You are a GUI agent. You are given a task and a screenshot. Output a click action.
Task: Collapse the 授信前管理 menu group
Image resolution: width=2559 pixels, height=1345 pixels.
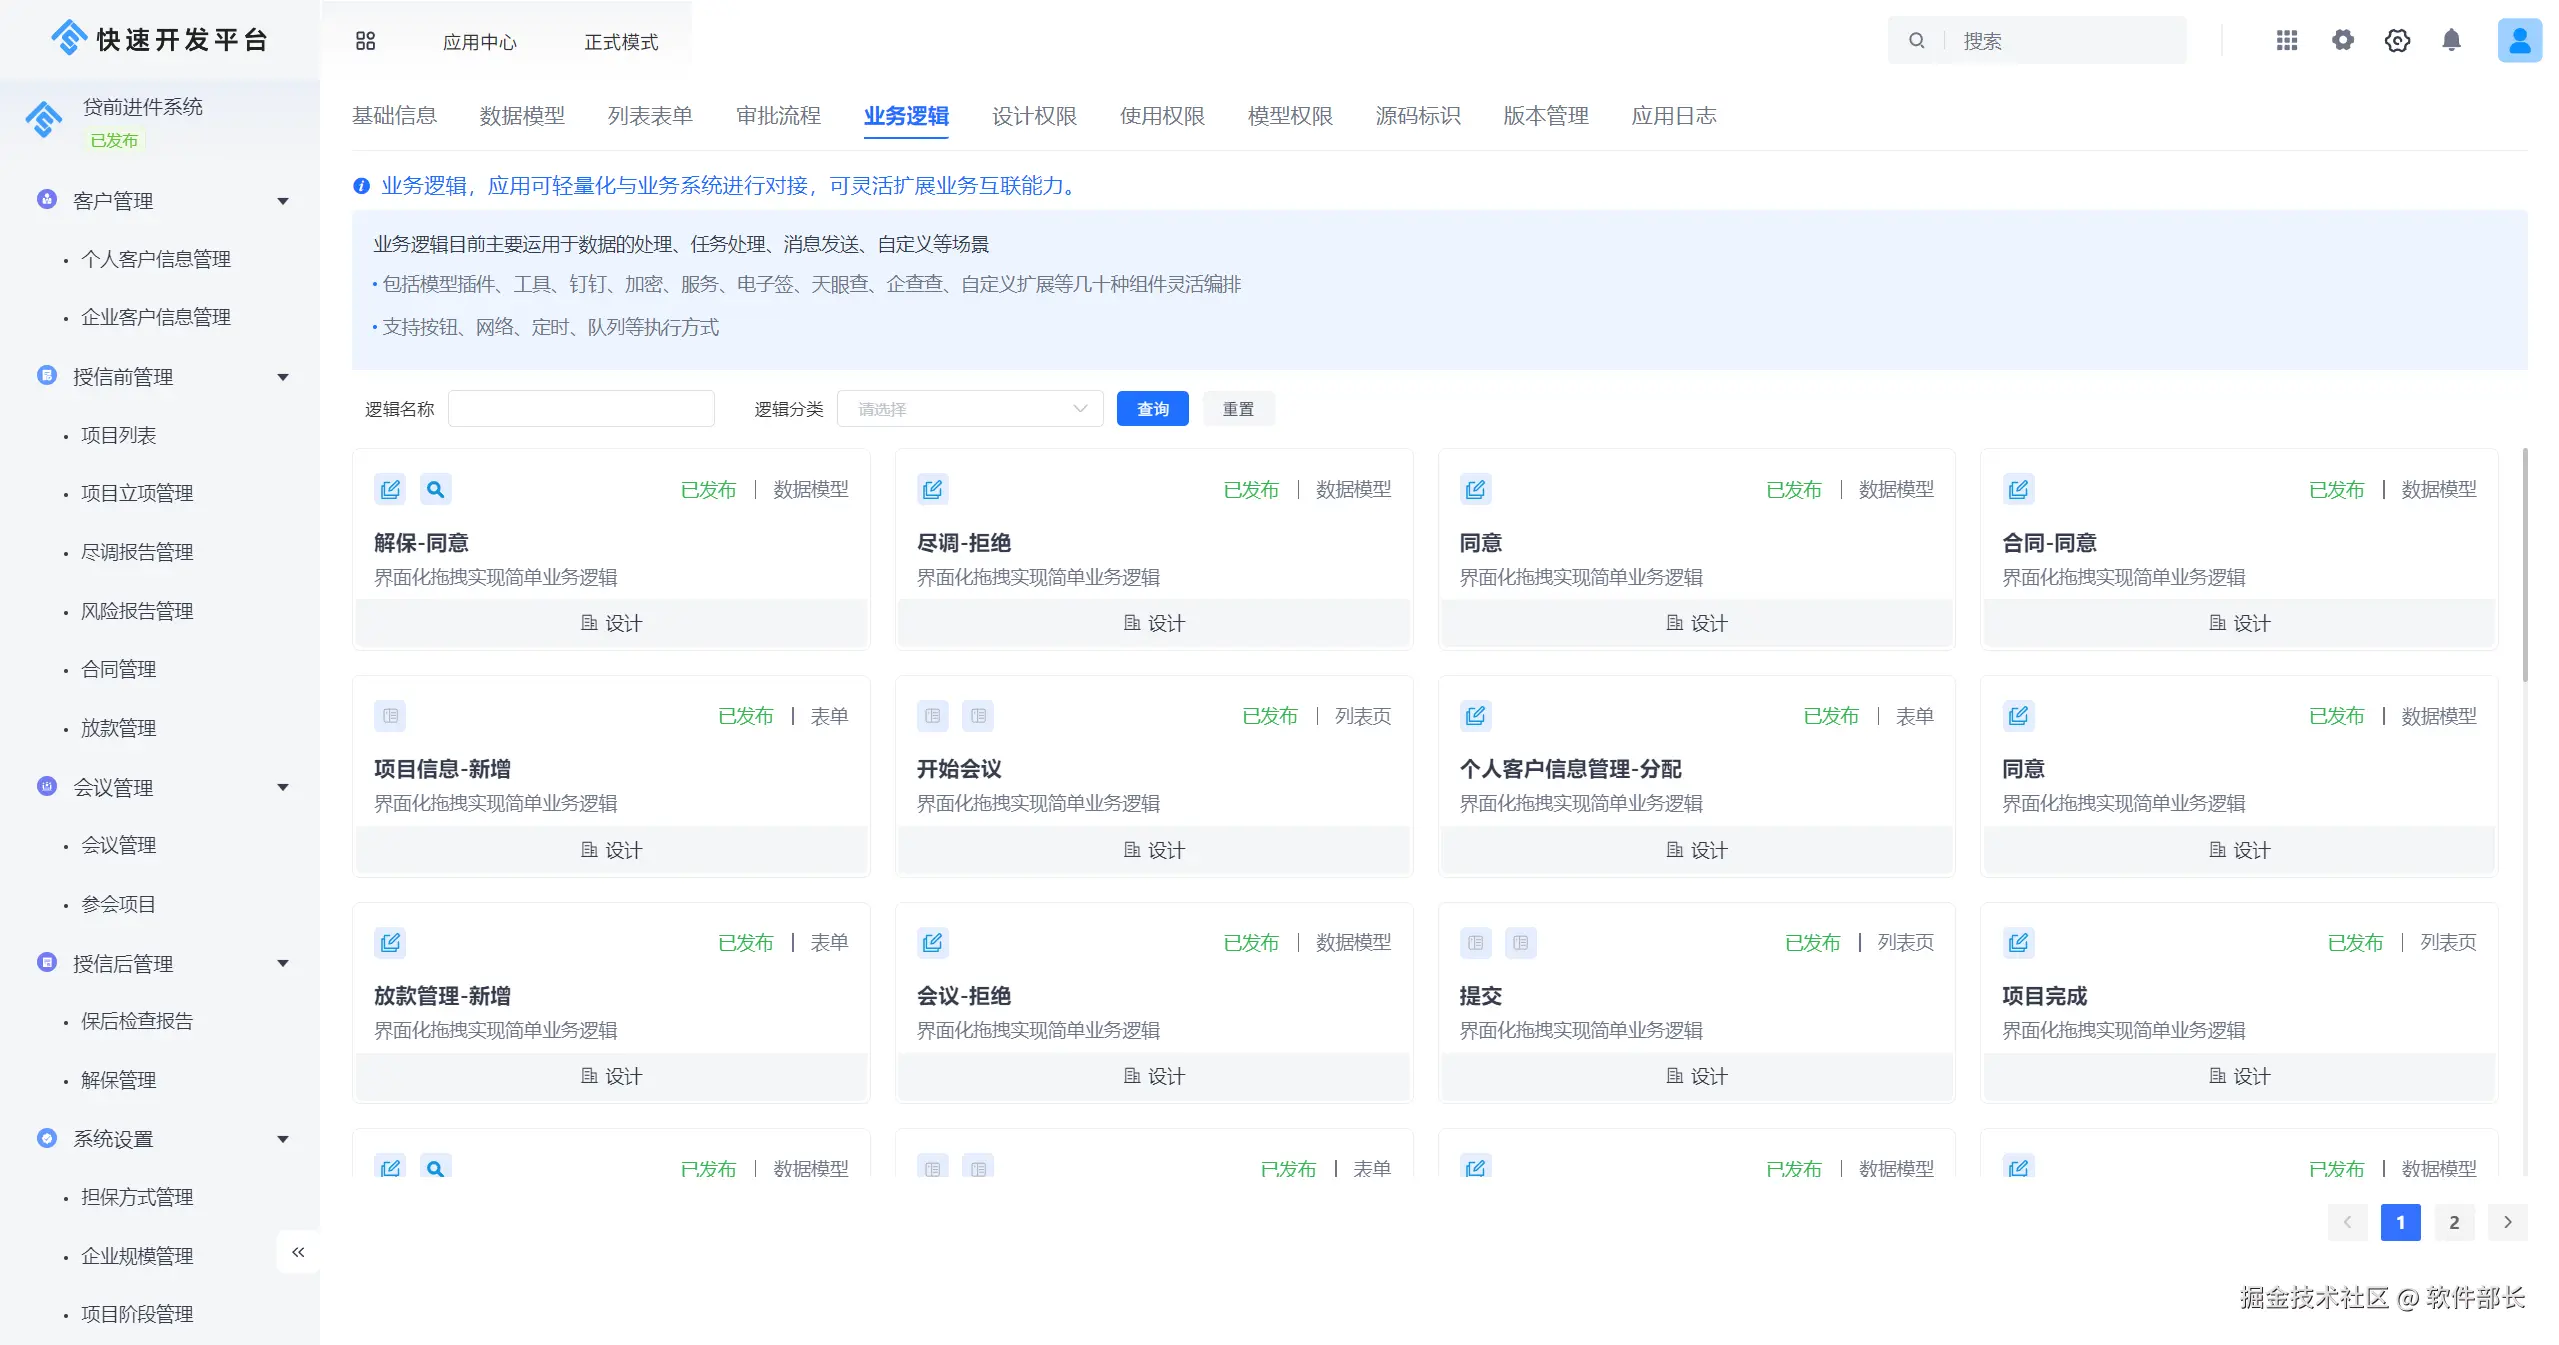click(283, 377)
